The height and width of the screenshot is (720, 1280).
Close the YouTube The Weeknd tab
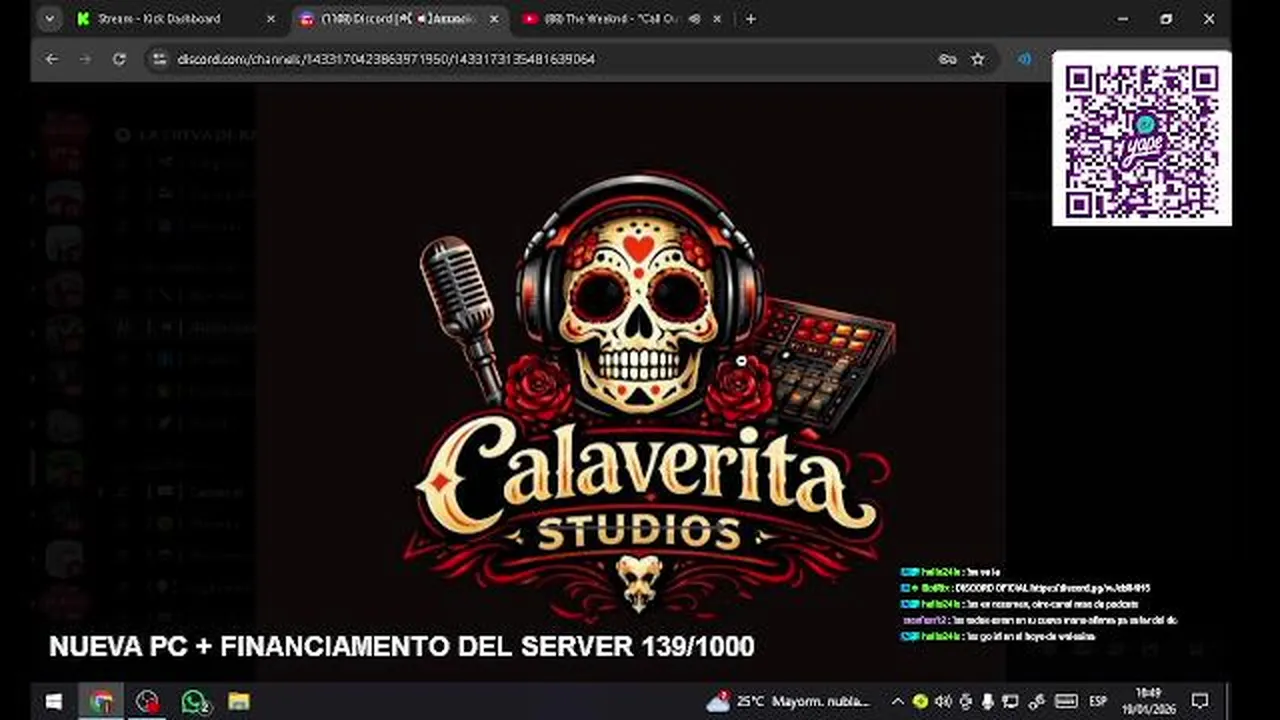(x=718, y=19)
